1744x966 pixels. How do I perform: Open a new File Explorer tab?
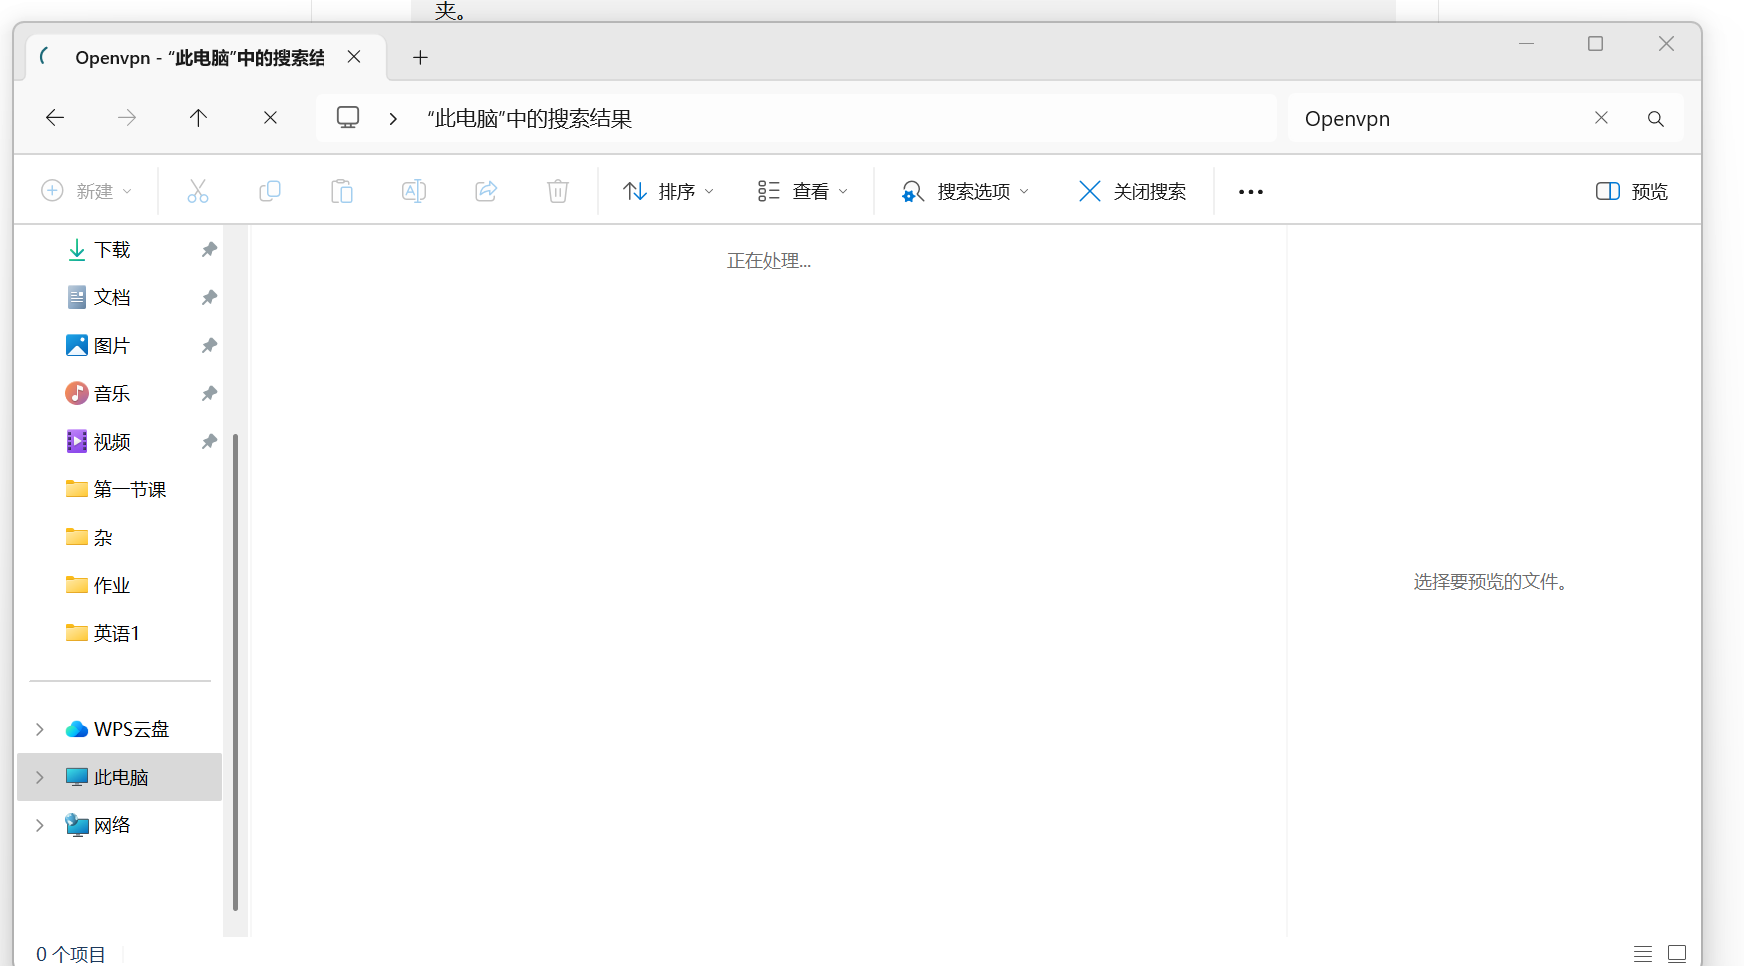point(420,57)
